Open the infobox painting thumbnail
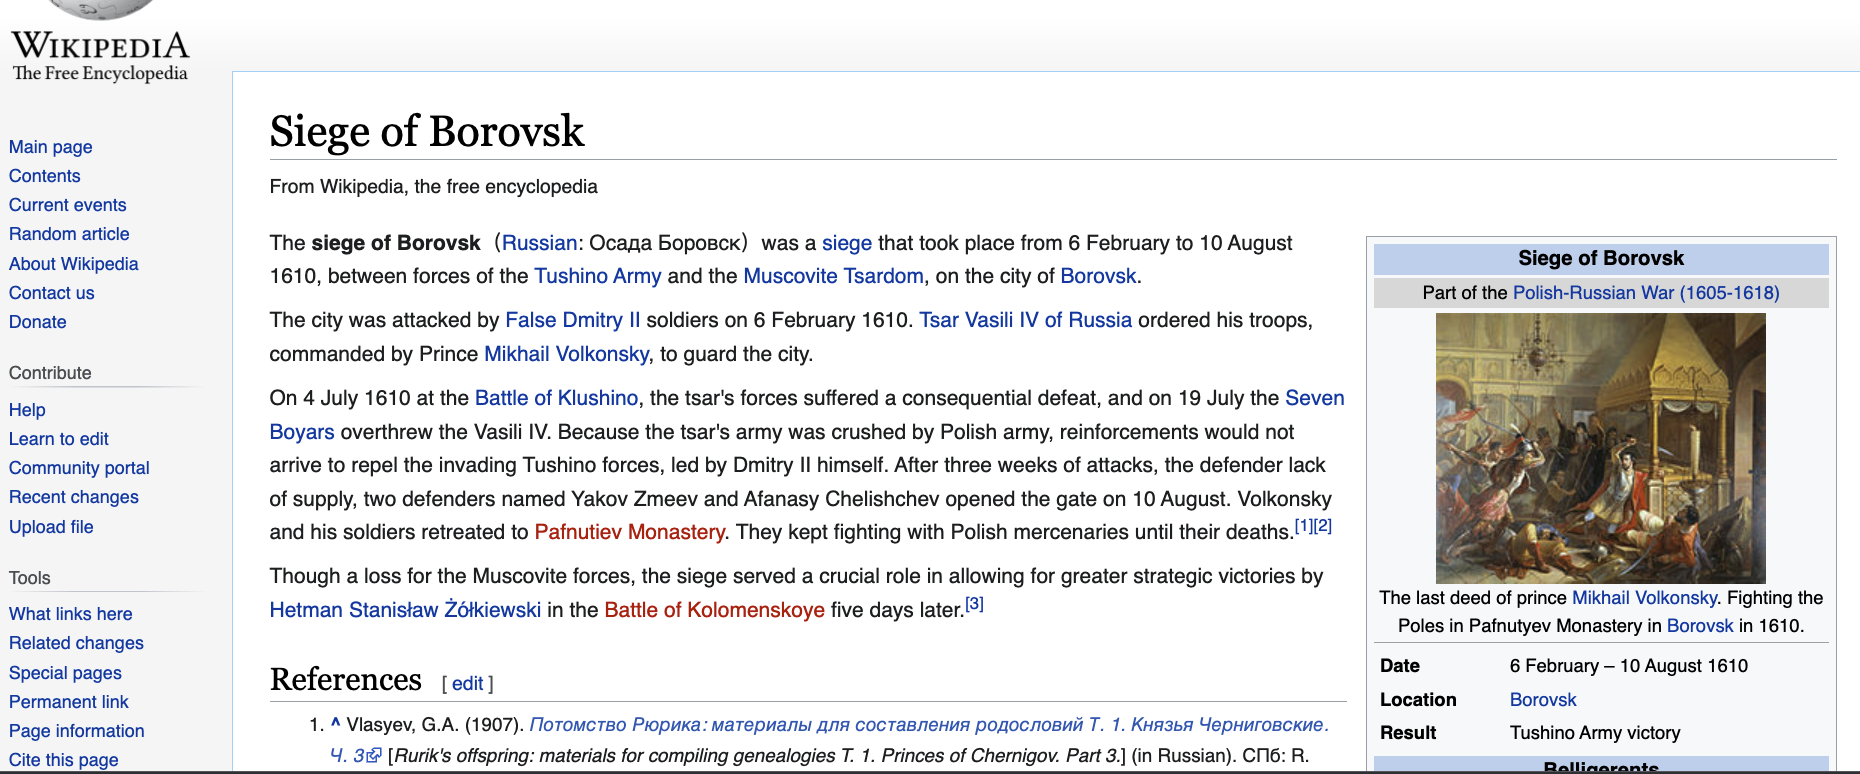Image resolution: width=1860 pixels, height=774 pixels. click(1600, 448)
